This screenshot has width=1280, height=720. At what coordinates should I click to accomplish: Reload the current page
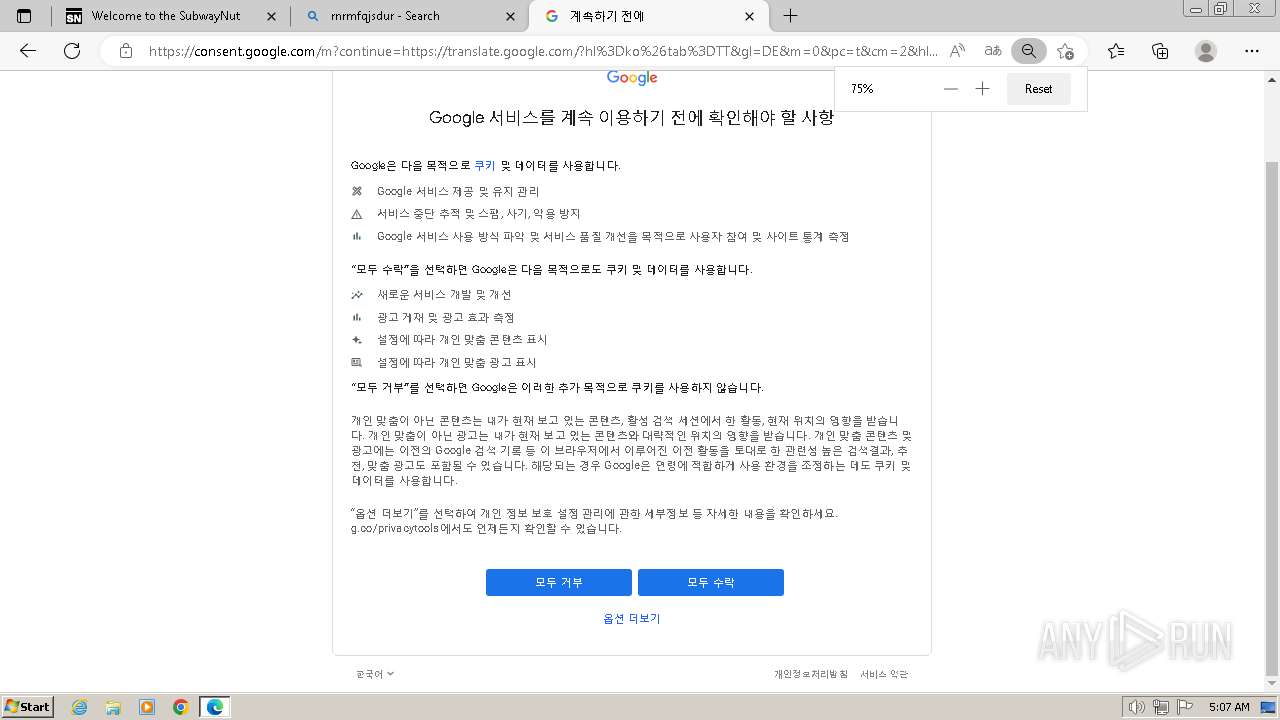(72, 51)
